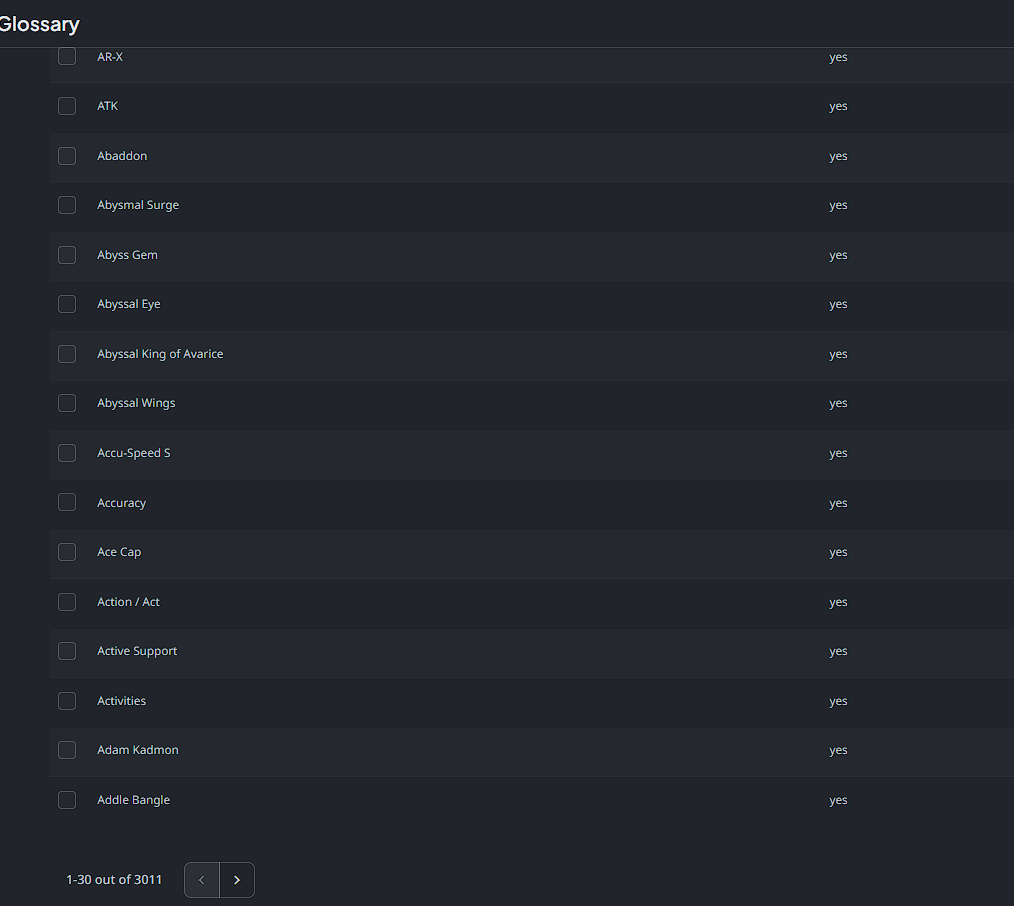Image resolution: width=1014 pixels, height=906 pixels.
Task: Tick the Abyssal Wings checkbox
Action: tap(67, 403)
